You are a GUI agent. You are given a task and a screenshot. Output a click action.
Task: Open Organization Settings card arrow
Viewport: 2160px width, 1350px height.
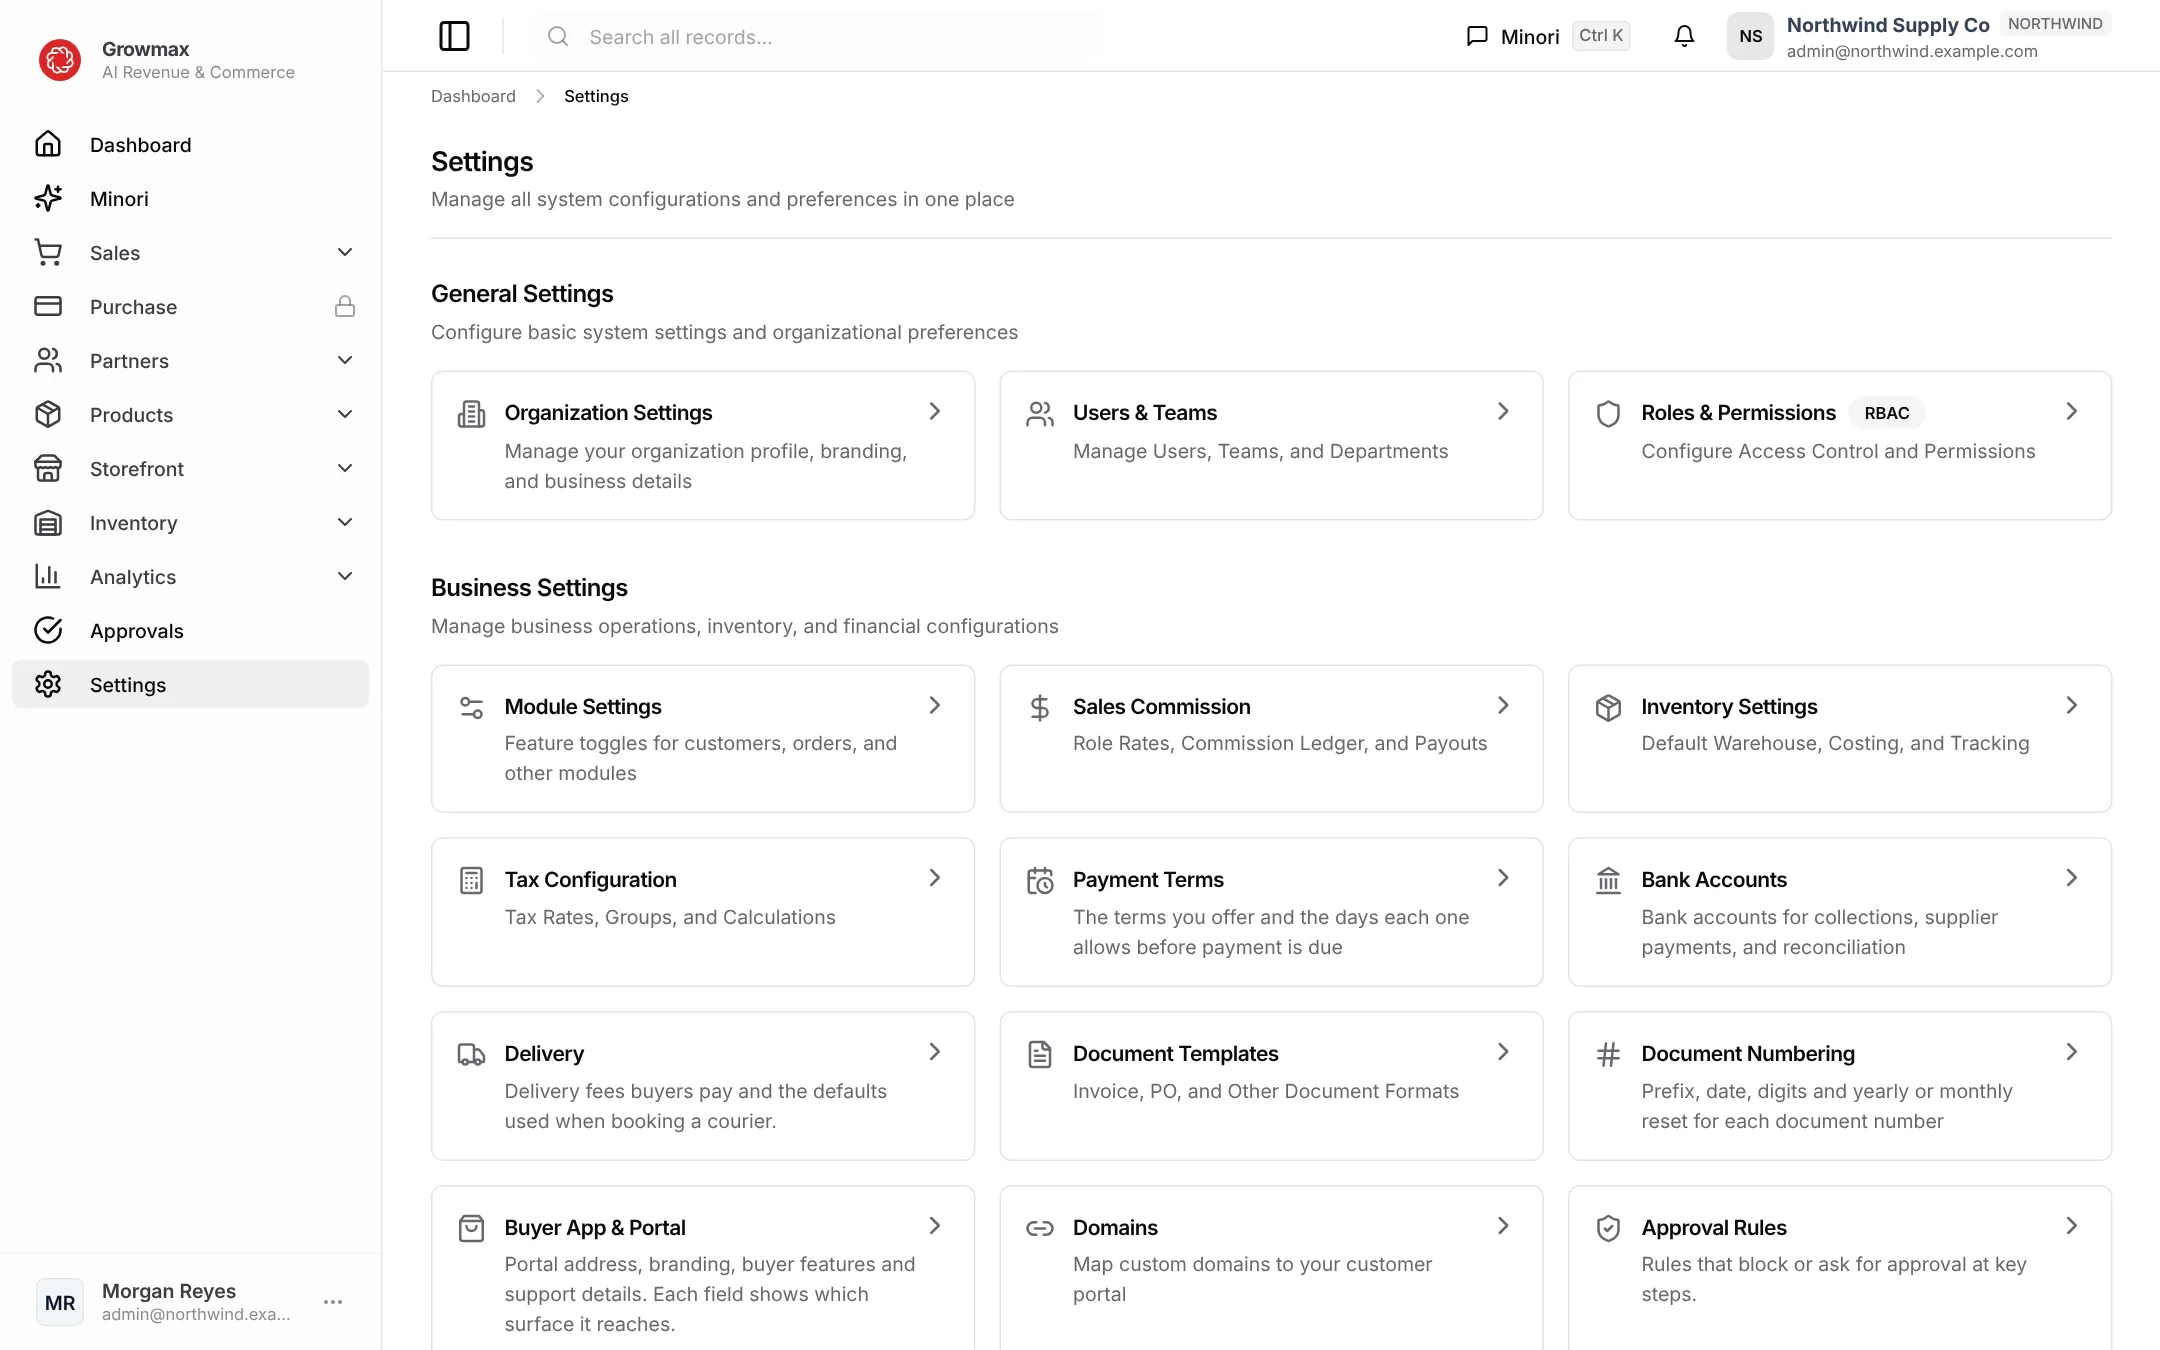tap(934, 411)
